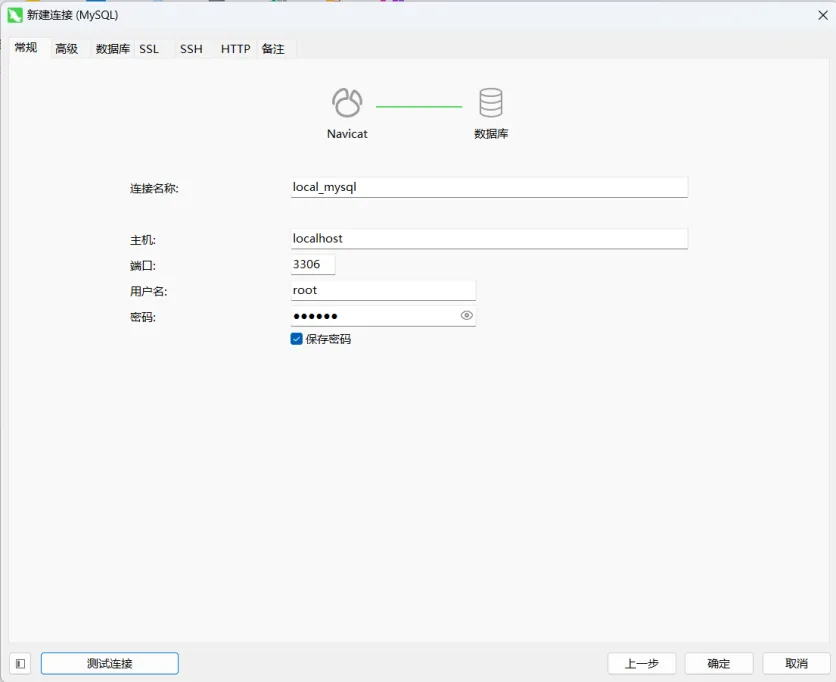This screenshot has height=682, width=836.
Task: Click the 保存密码 label text
Action: pos(328,339)
